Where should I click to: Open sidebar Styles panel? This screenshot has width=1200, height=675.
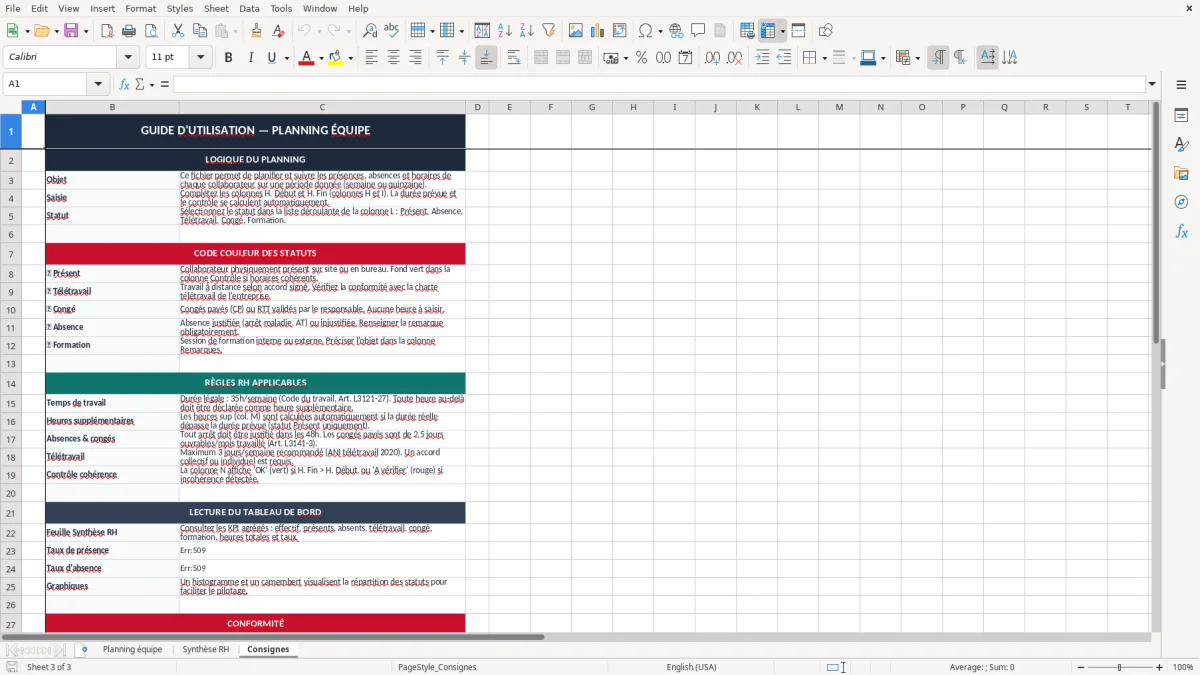(1181, 145)
